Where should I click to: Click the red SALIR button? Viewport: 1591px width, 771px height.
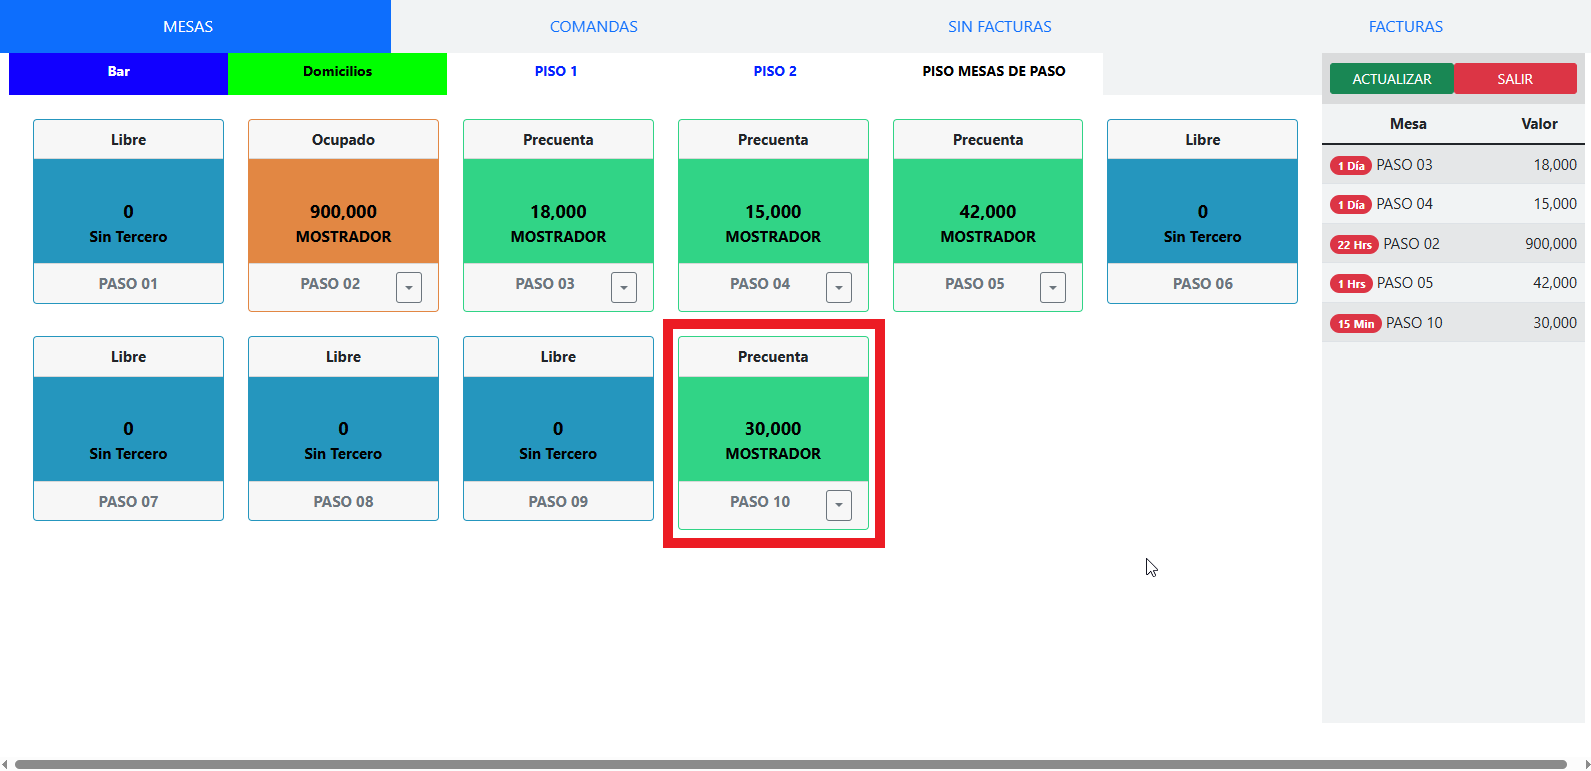pyautogui.click(x=1514, y=79)
